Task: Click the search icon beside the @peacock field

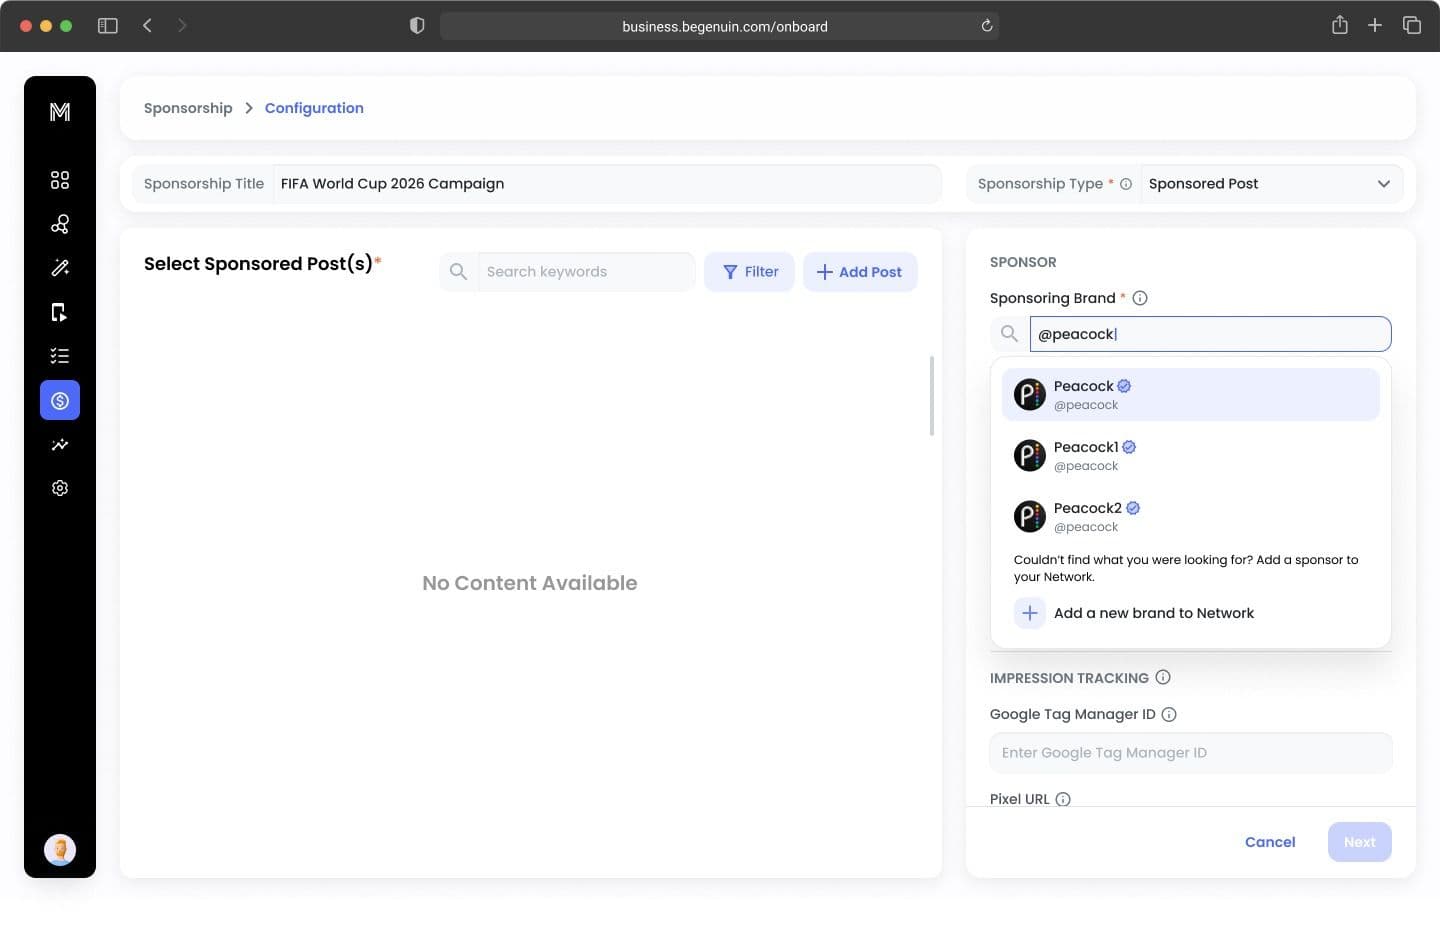Action: [x=1009, y=334]
